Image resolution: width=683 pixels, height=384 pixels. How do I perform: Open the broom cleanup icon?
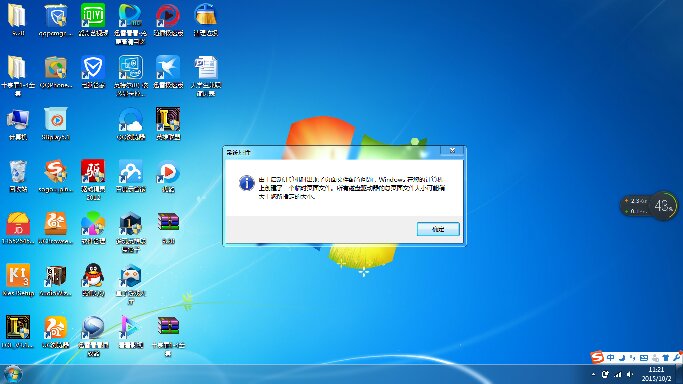[x=206, y=16]
